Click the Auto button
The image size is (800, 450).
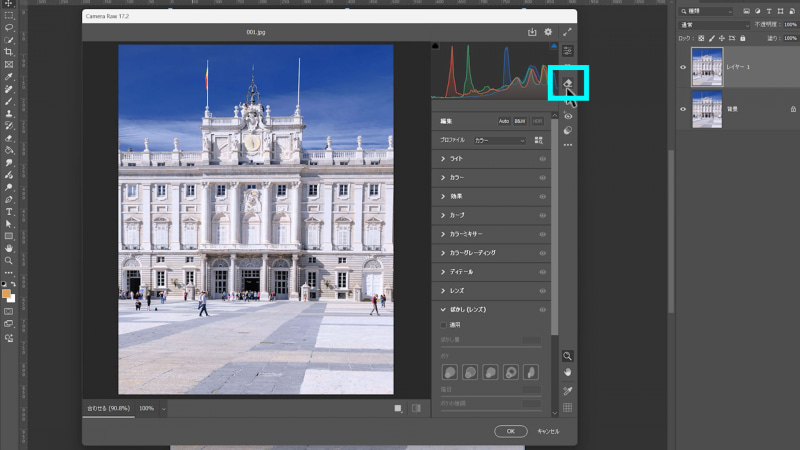tap(504, 121)
